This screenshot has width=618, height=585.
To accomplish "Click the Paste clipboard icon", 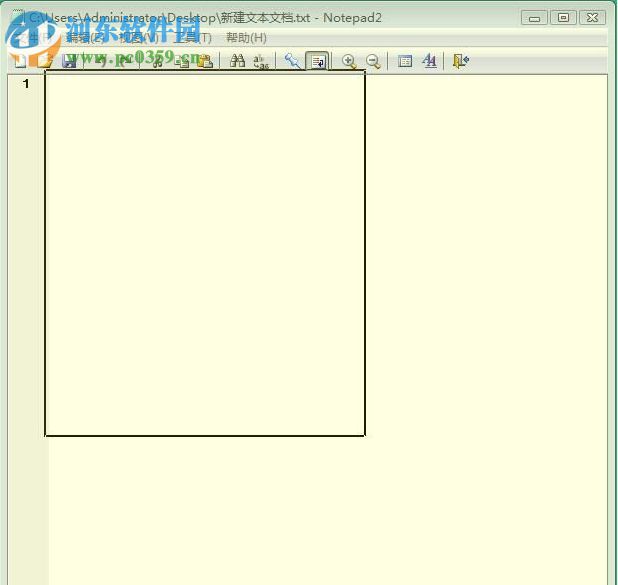I will point(205,61).
